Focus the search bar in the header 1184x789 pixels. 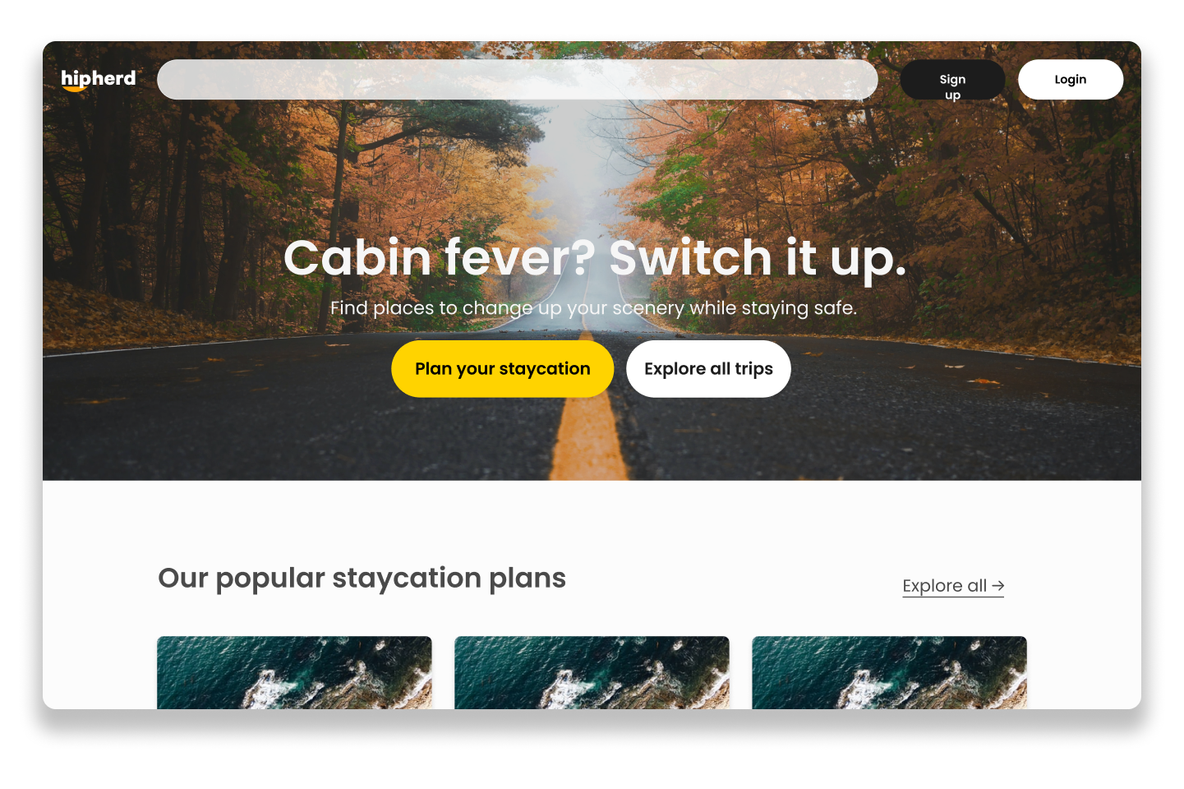point(517,79)
